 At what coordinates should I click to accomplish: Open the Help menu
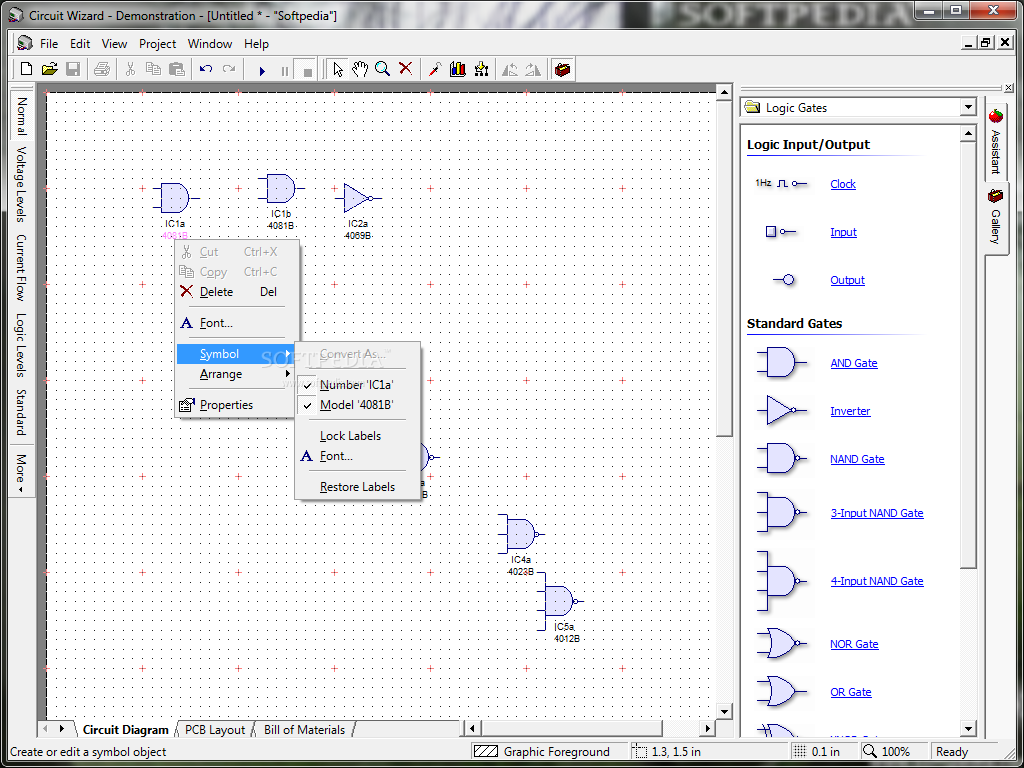(256, 44)
